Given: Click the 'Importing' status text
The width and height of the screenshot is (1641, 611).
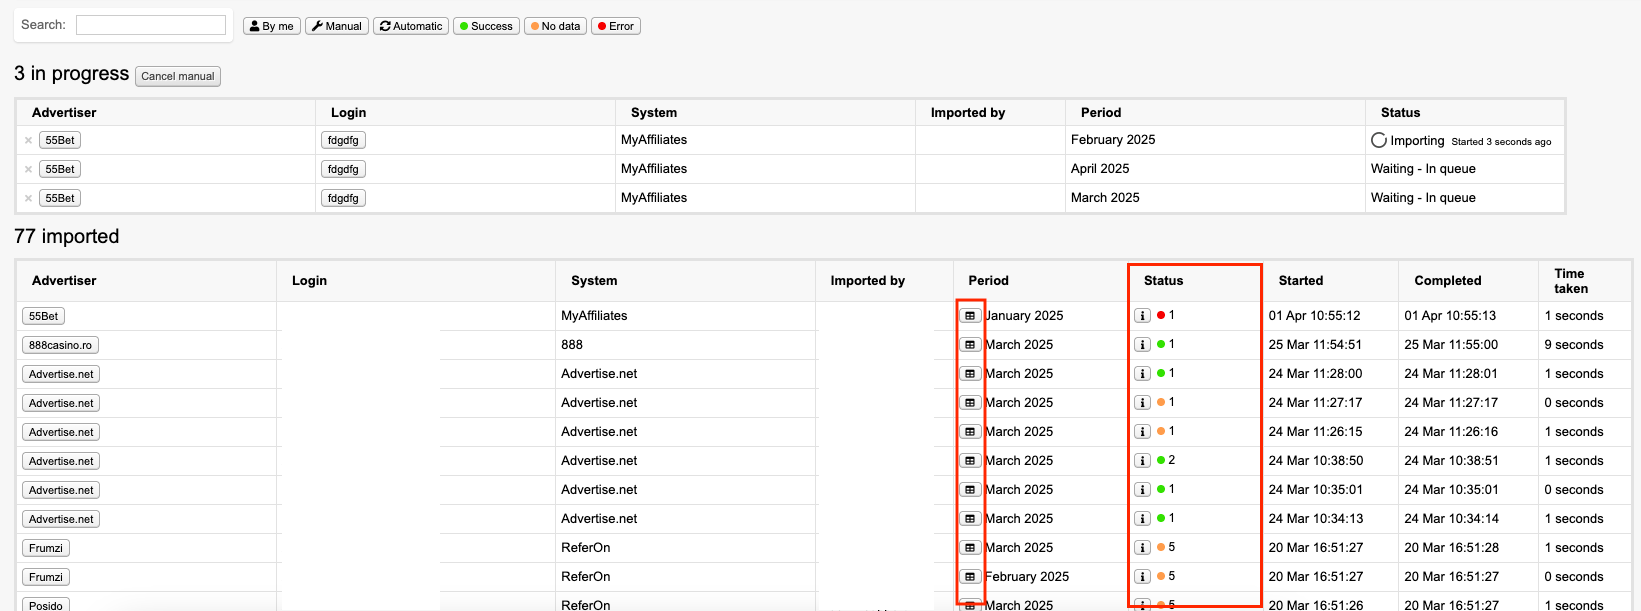Looking at the screenshot, I should (x=1417, y=141).
